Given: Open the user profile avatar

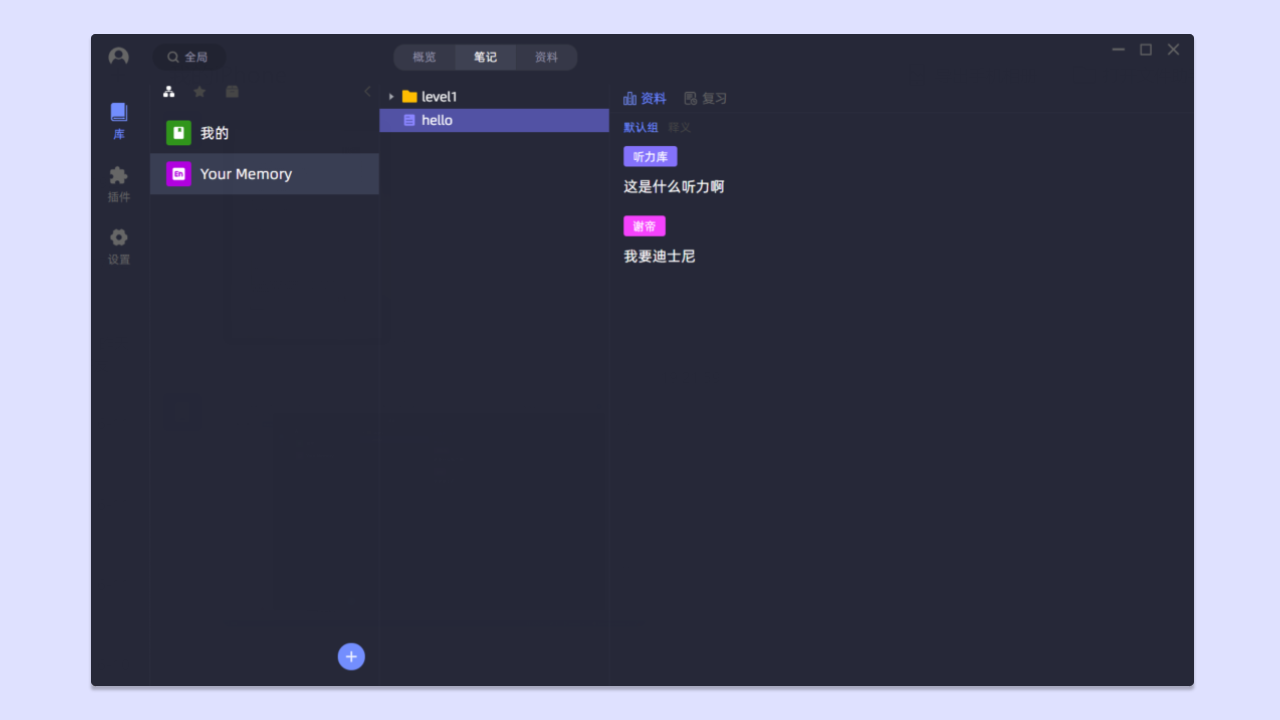Looking at the screenshot, I should pos(119,57).
